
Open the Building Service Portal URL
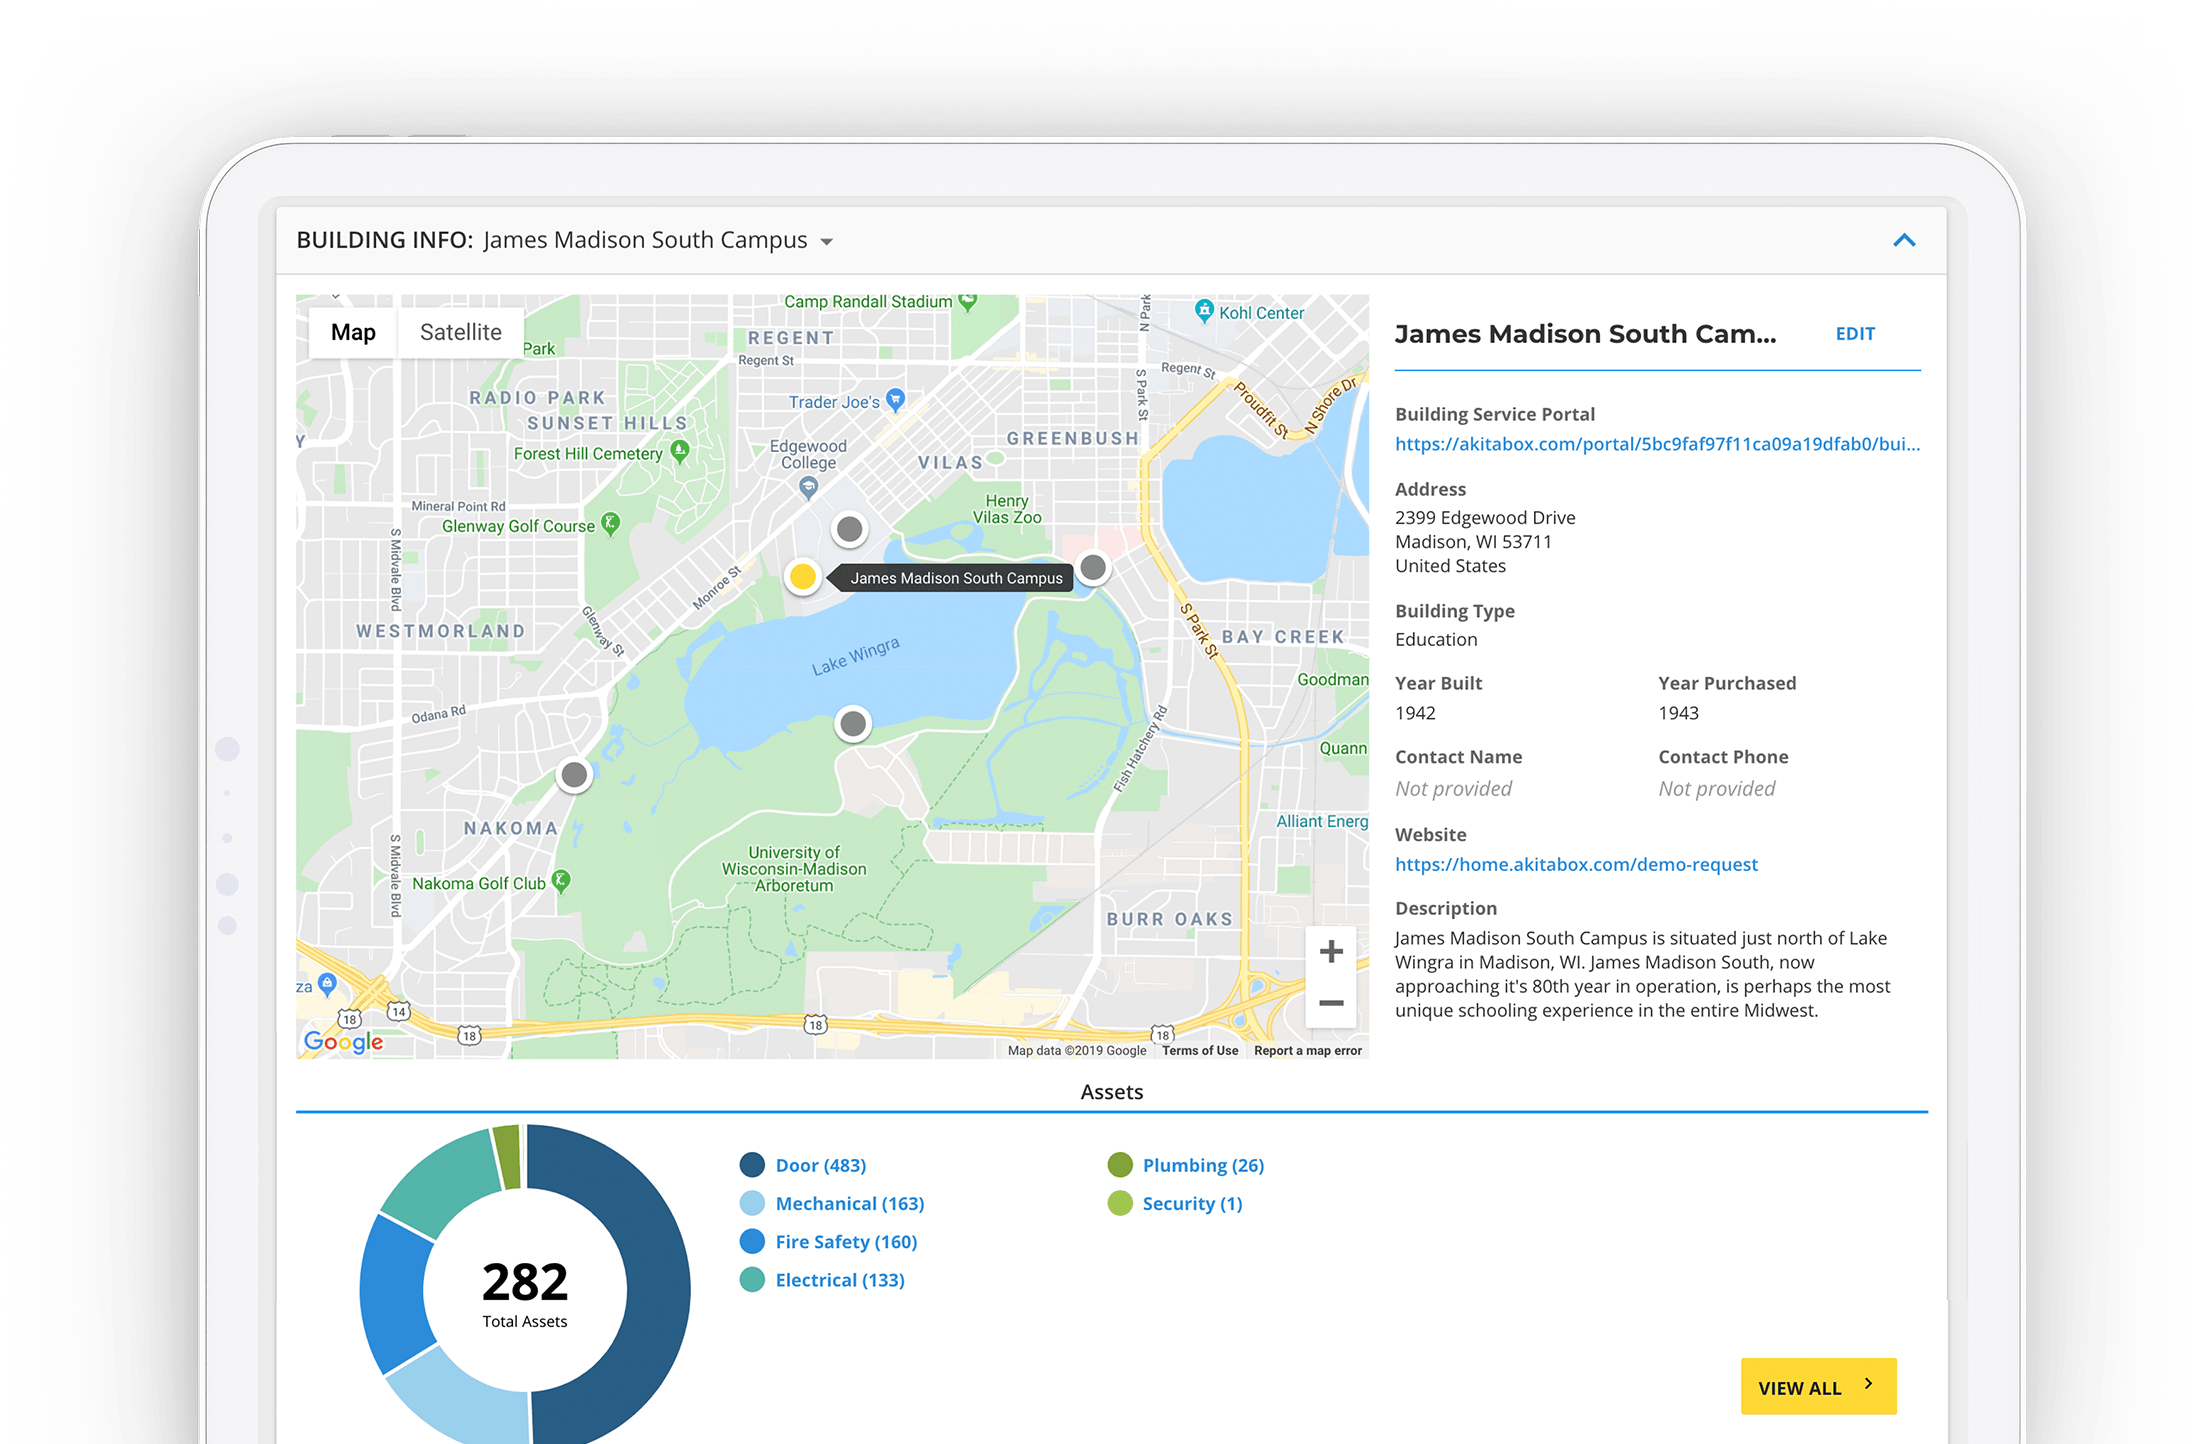coord(1657,444)
